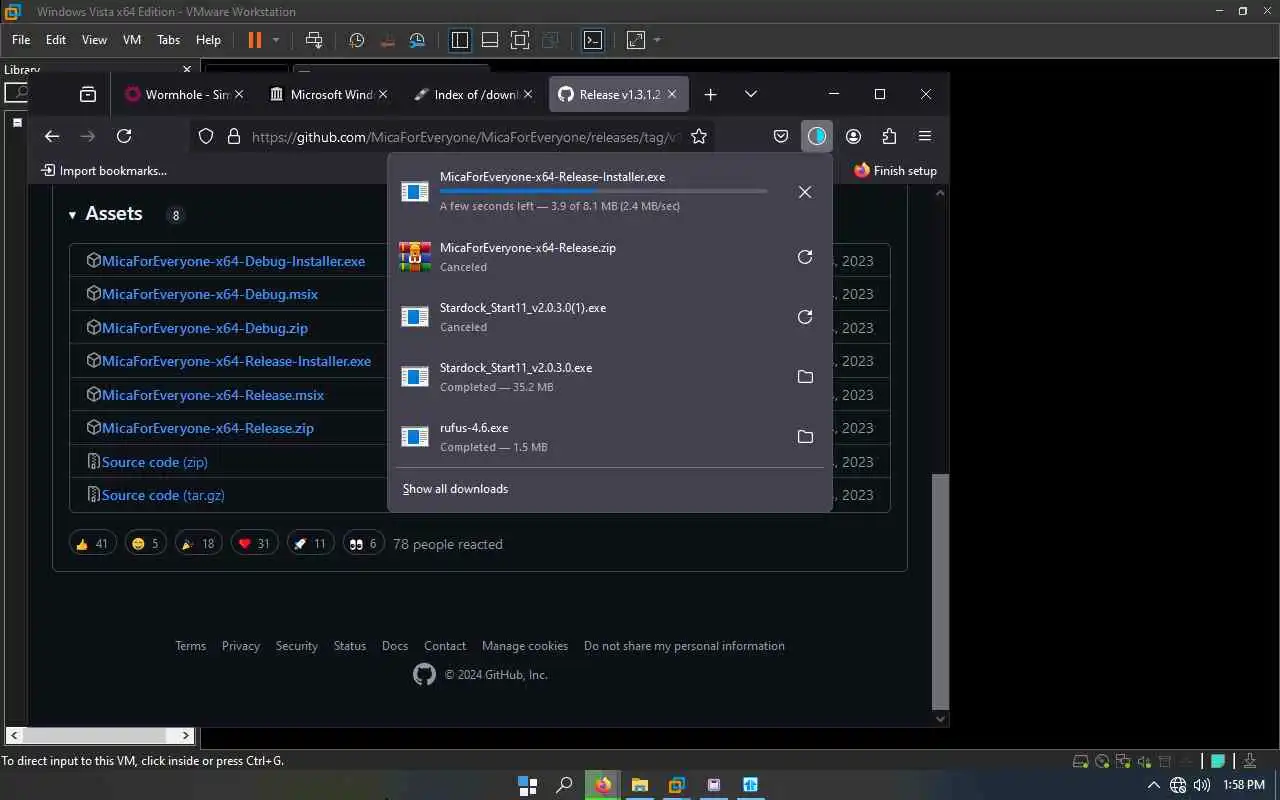Open the Save to Pocket icon
This screenshot has height=800, width=1280.
(781, 136)
